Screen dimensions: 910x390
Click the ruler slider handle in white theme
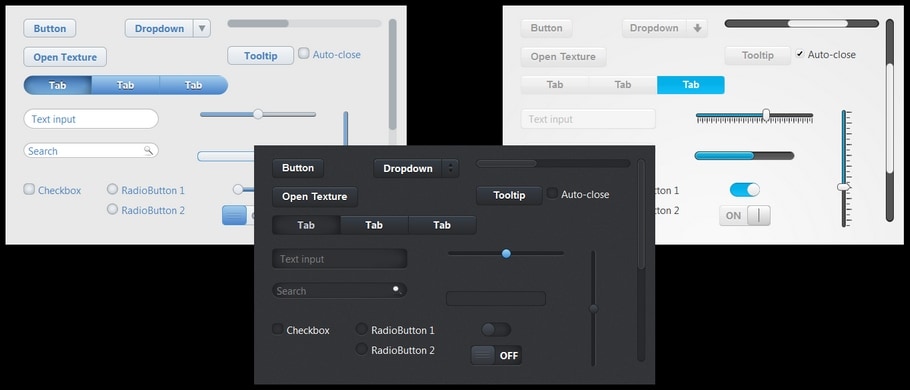766,114
